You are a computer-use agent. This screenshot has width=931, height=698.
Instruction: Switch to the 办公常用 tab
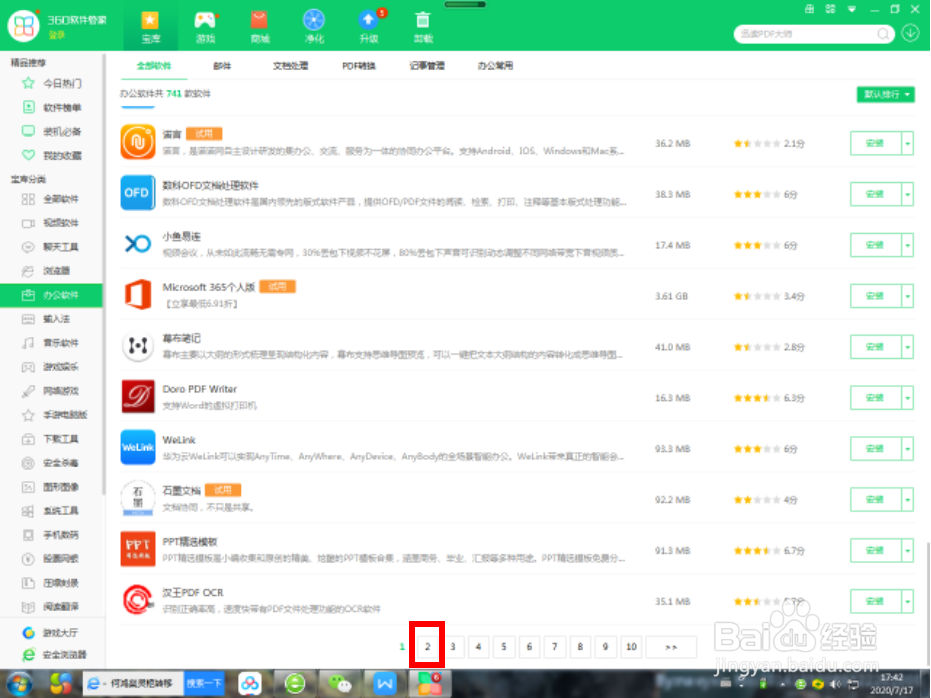click(495, 66)
